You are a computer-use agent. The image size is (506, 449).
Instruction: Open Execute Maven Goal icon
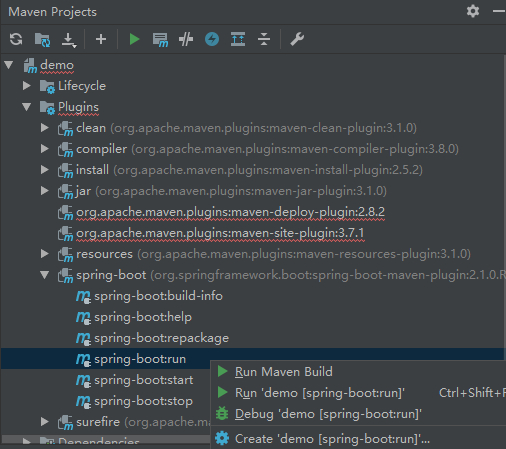(160, 40)
